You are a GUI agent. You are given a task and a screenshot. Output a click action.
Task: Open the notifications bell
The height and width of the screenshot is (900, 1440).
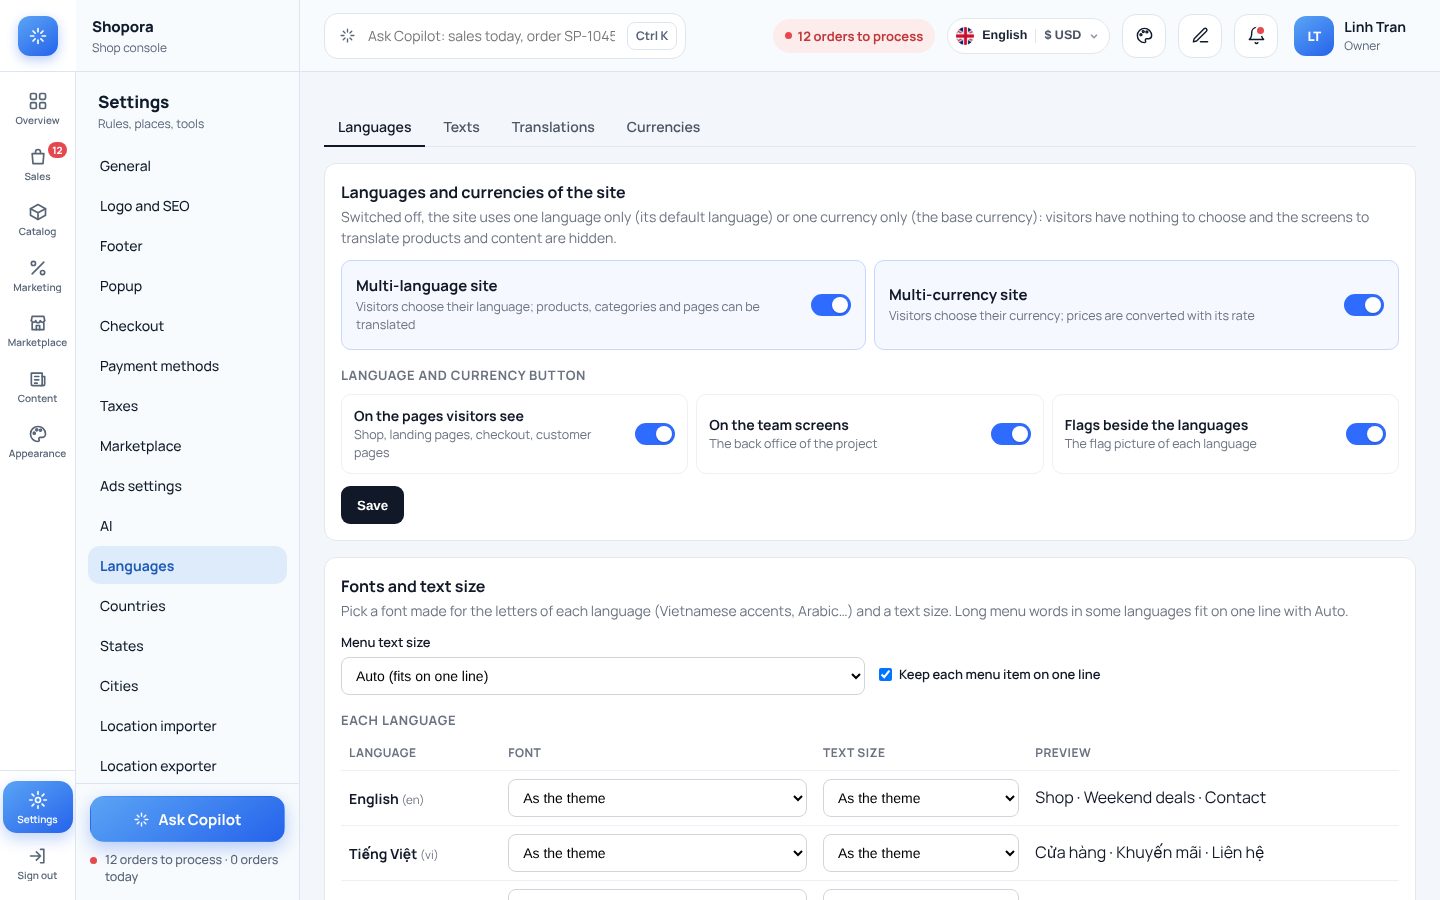coord(1256,36)
